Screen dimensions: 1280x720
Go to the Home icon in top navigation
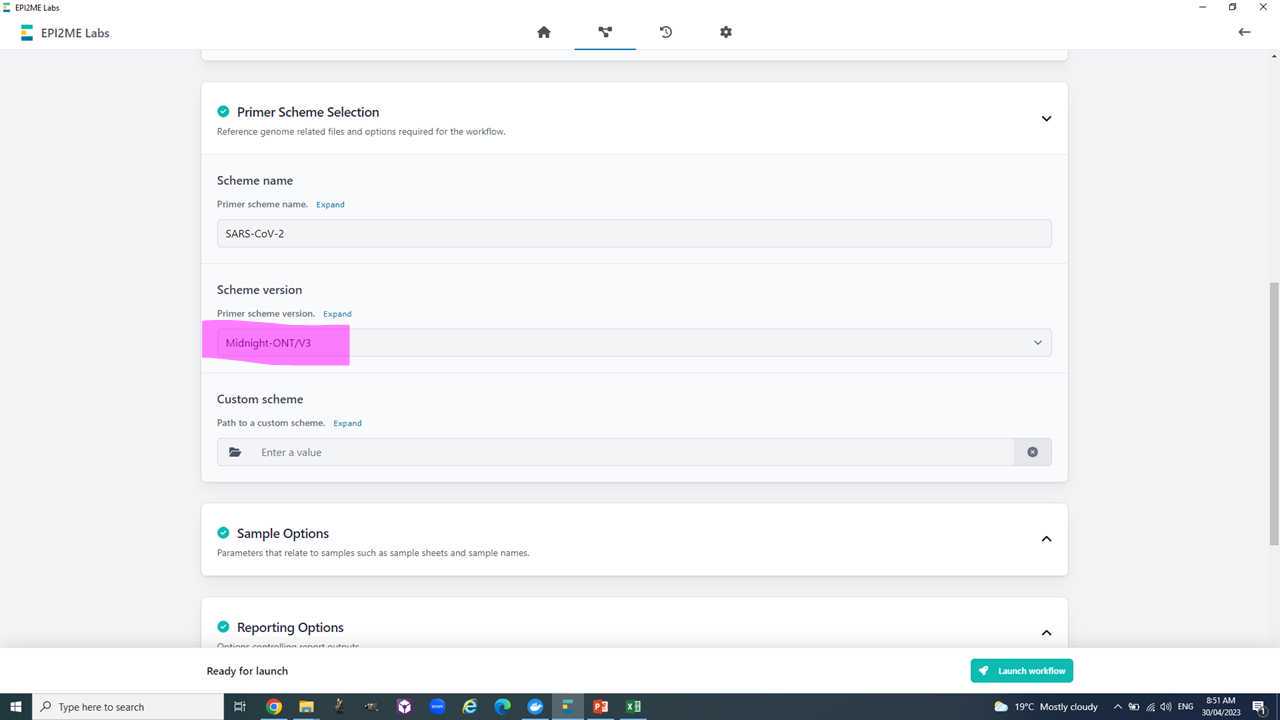click(x=544, y=32)
